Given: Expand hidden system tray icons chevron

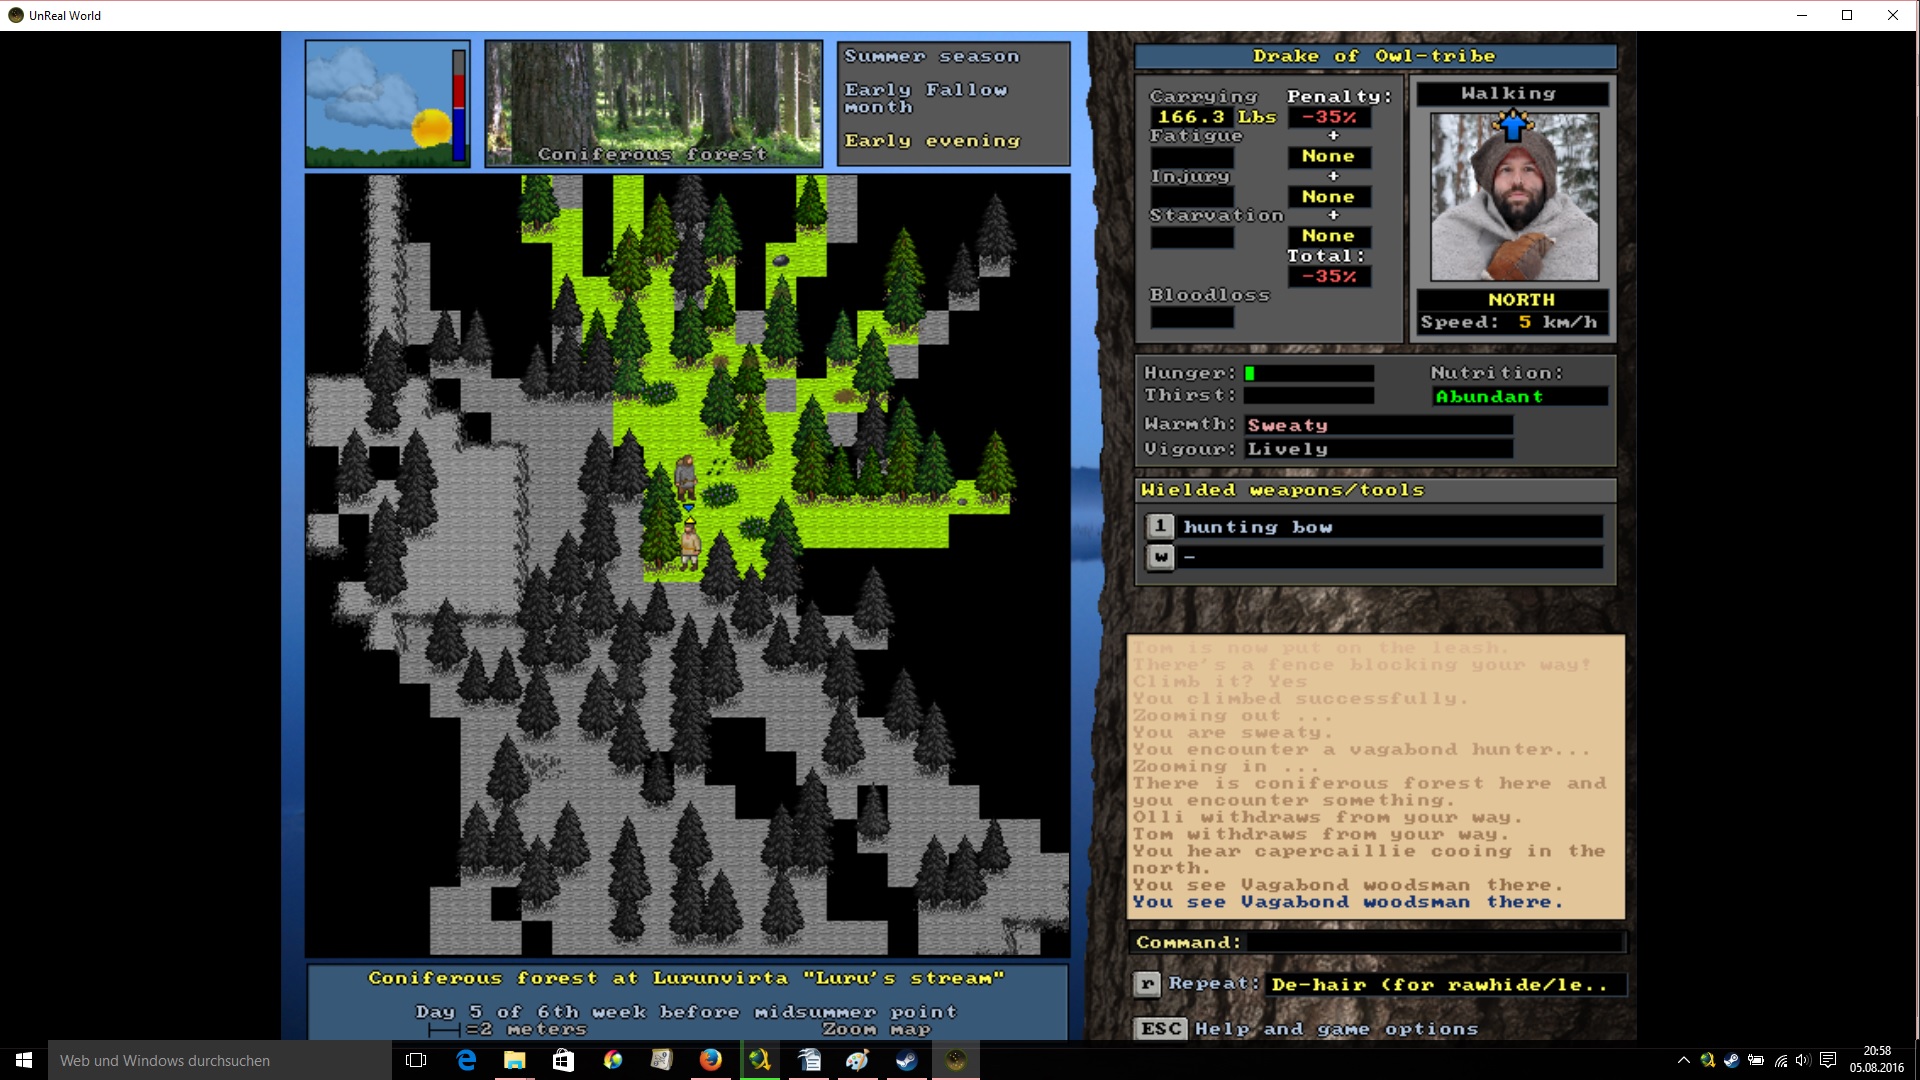Looking at the screenshot, I should pos(1683,1060).
